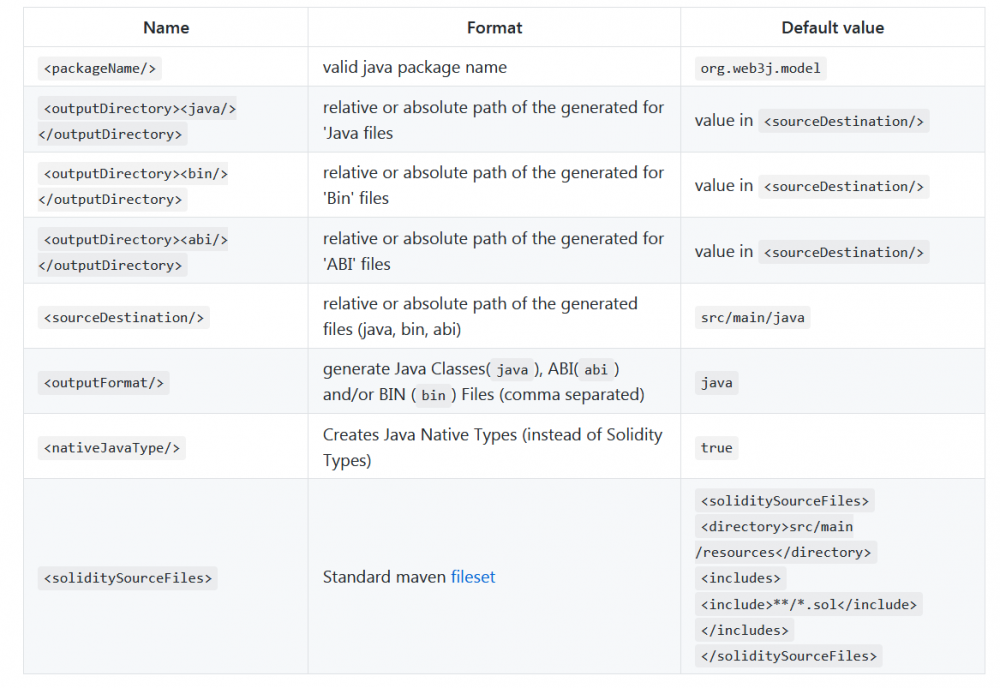This screenshot has width=1000, height=688.
Task: Select the <packageName/> code tag
Action: pos(100,68)
